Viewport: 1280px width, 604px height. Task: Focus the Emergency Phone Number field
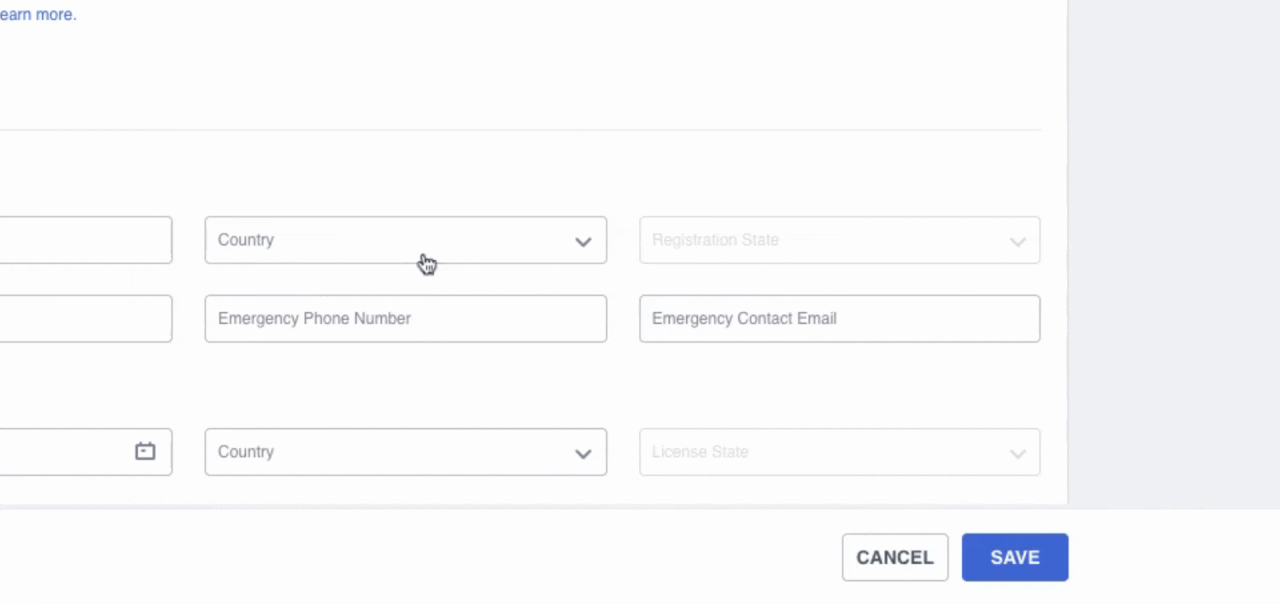click(x=405, y=318)
